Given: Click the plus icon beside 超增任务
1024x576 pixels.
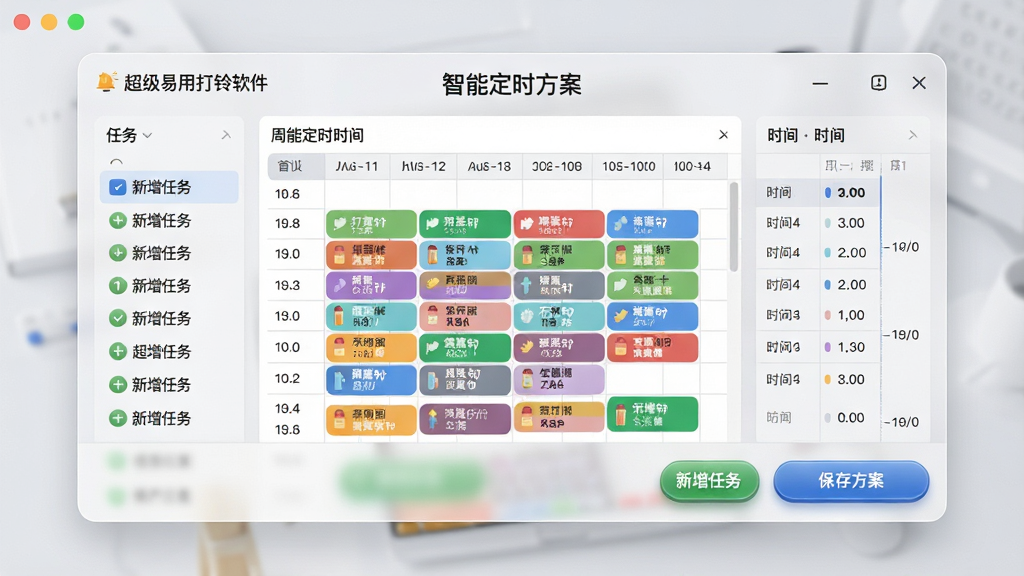Looking at the screenshot, I should coord(118,351).
